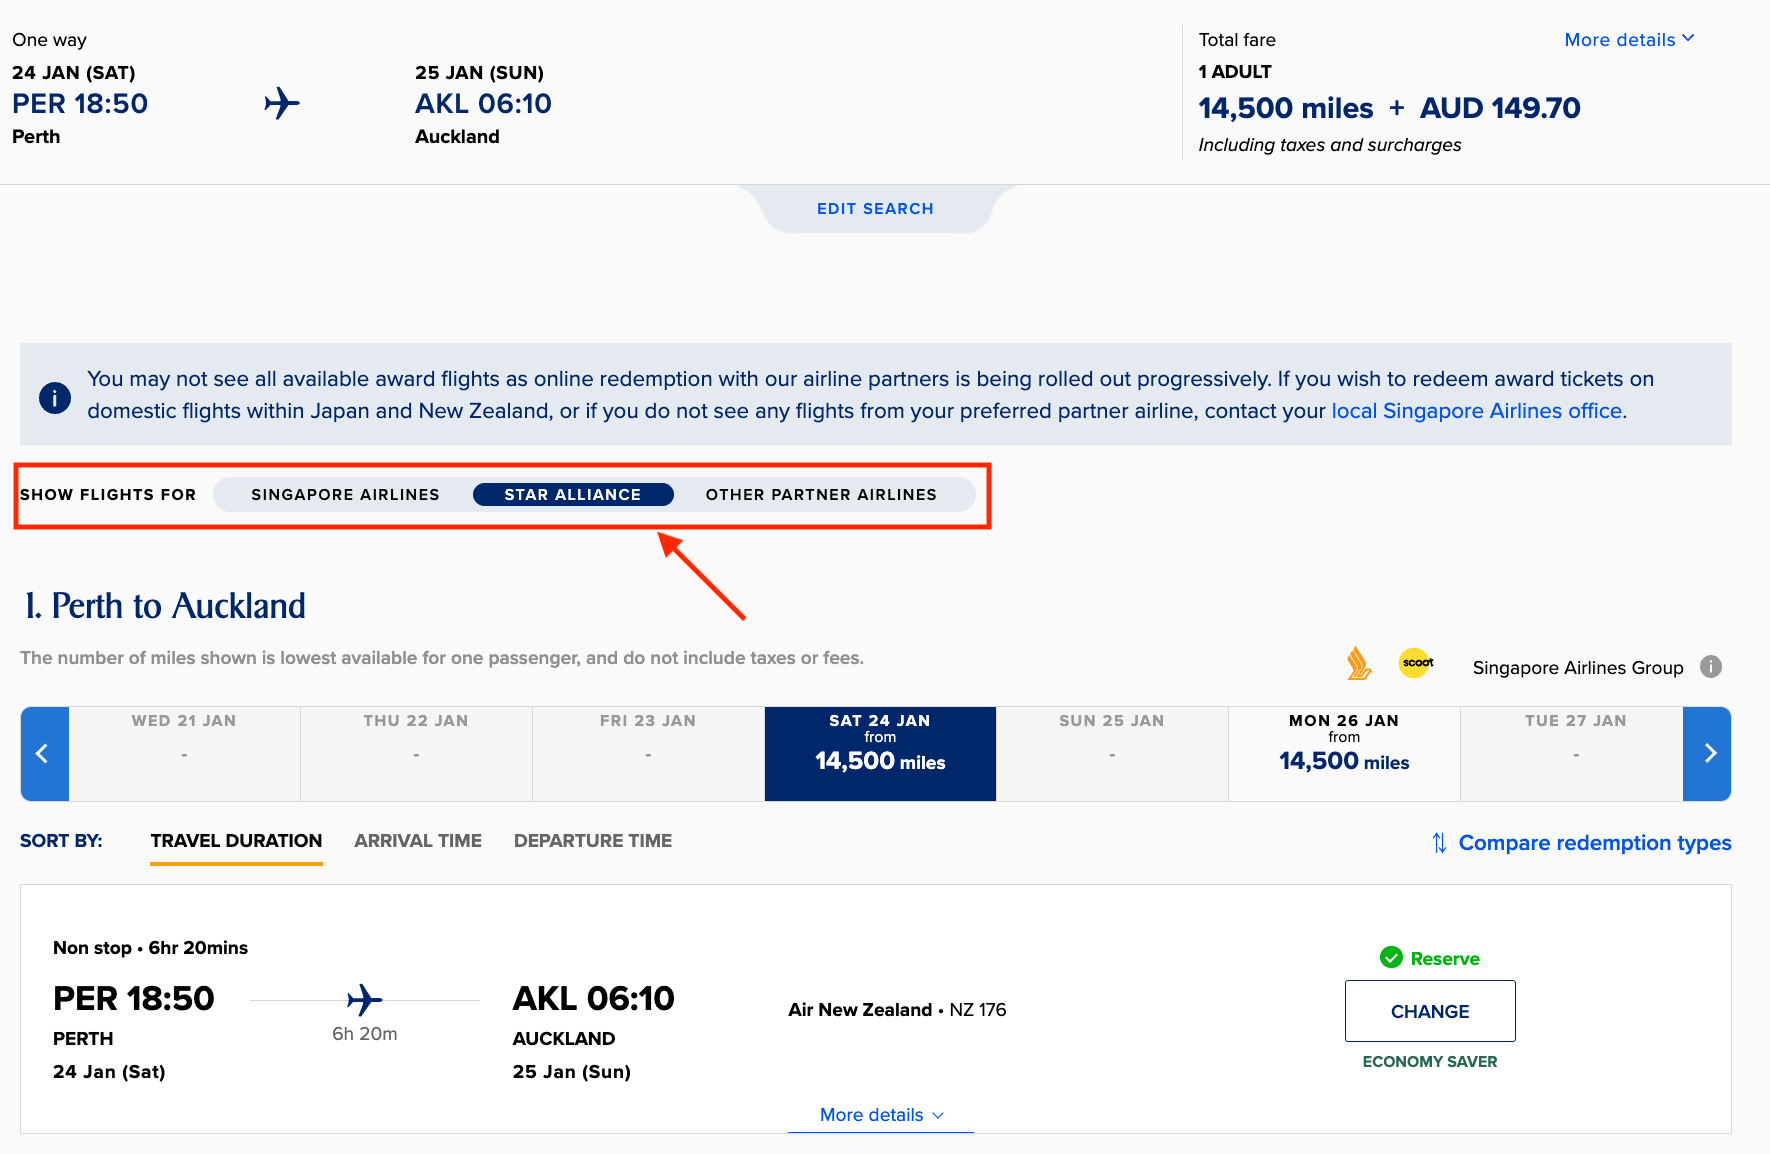Click the Singapore Airlines Group info icon
The image size is (1770, 1154).
pyautogui.click(x=1711, y=667)
